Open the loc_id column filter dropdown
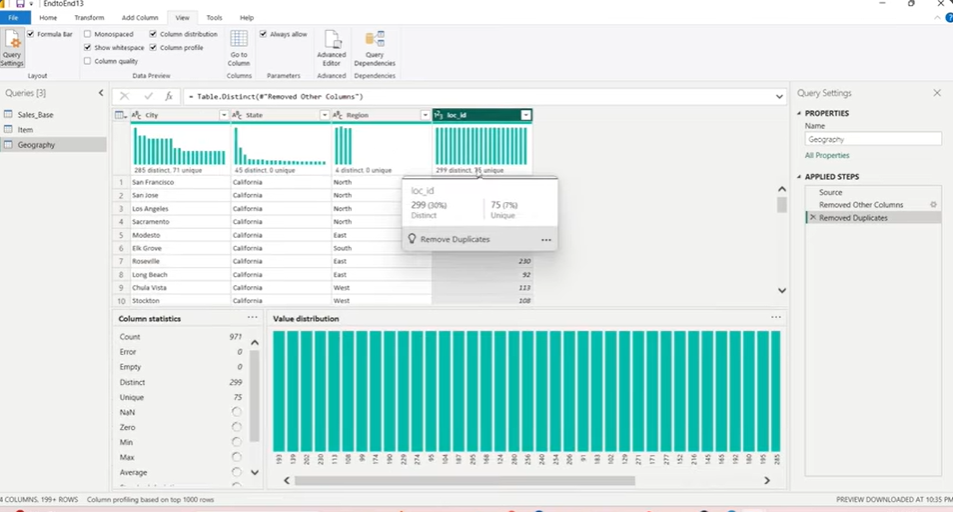 pos(526,115)
